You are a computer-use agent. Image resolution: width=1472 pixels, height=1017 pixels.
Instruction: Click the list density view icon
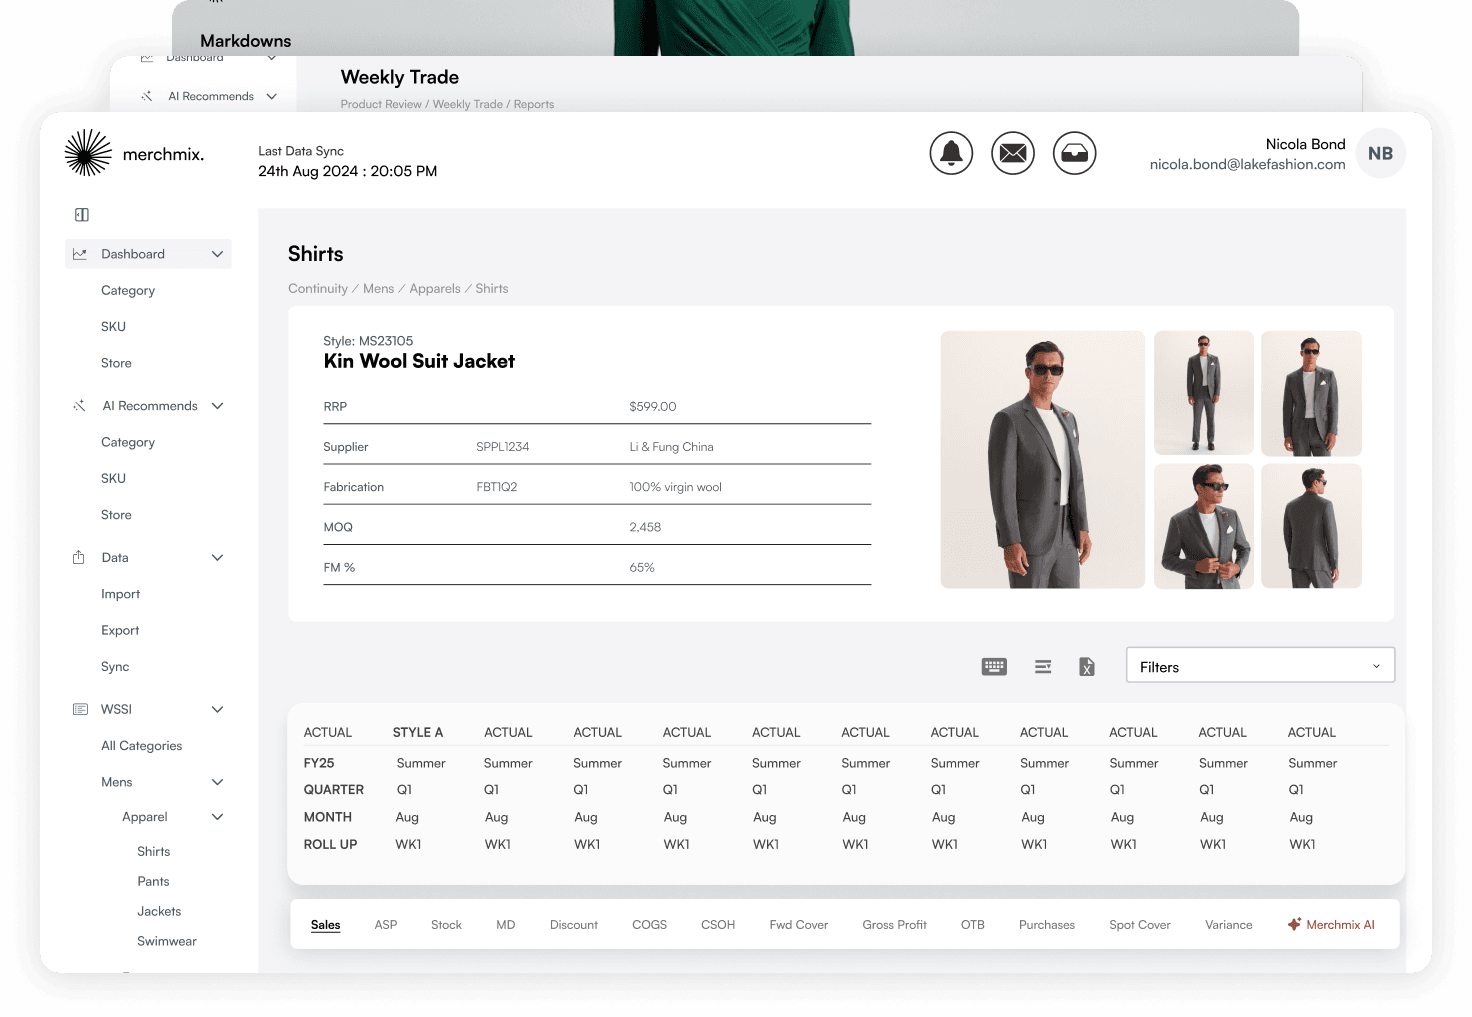coord(1043,667)
